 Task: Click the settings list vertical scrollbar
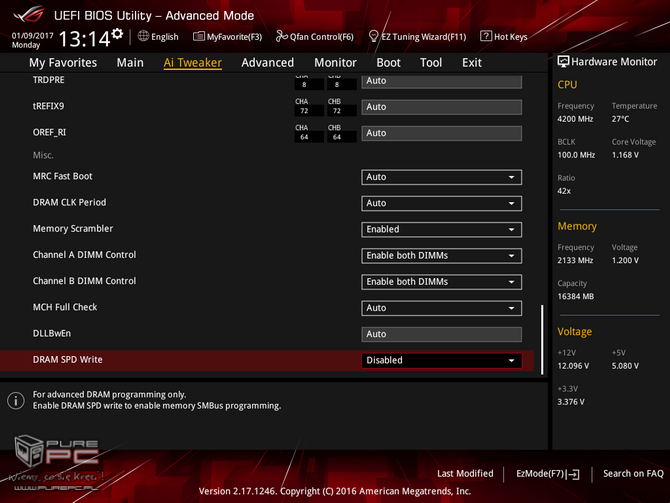coord(542,340)
